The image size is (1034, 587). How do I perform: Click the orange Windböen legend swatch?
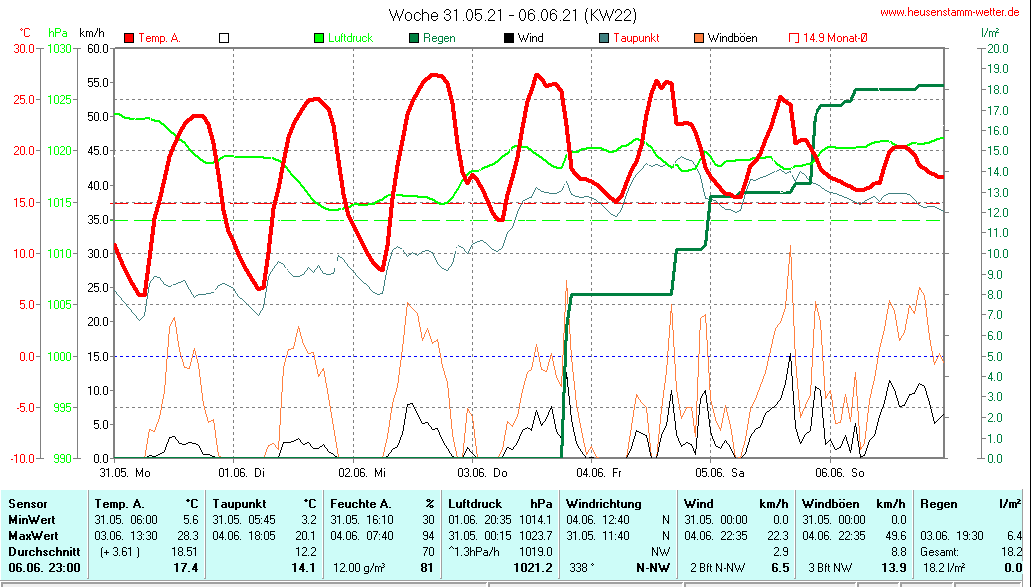point(699,38)
